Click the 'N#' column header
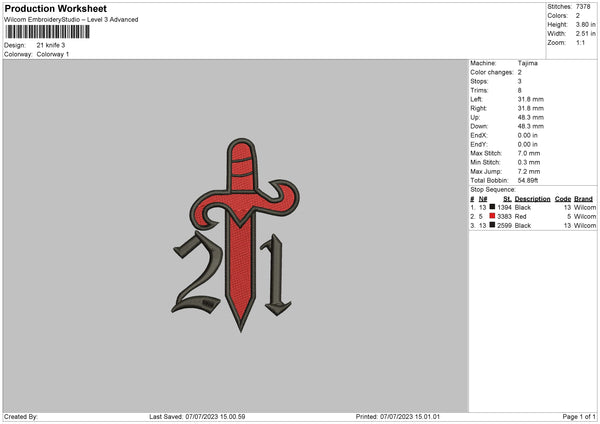This screenshot has height=424, width=600. tap(483, 199)
